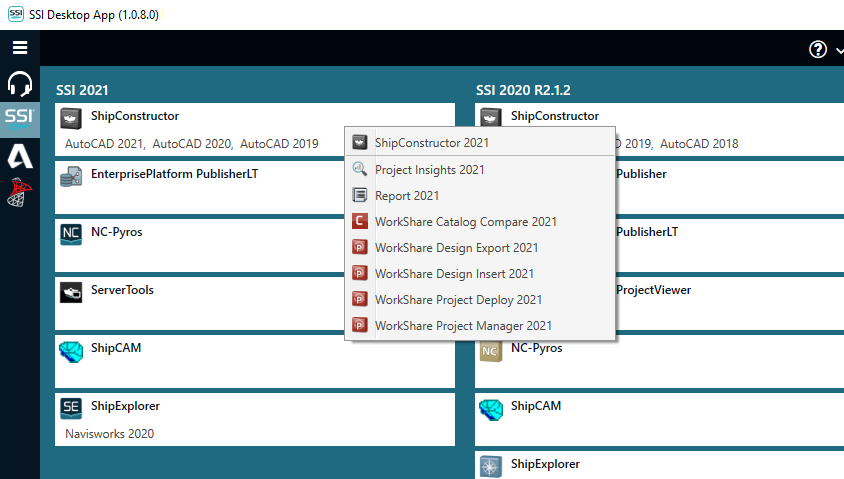This screenshot has height=479, width=844.
Task: Click the help question mark icon
Action: [818, 50]
